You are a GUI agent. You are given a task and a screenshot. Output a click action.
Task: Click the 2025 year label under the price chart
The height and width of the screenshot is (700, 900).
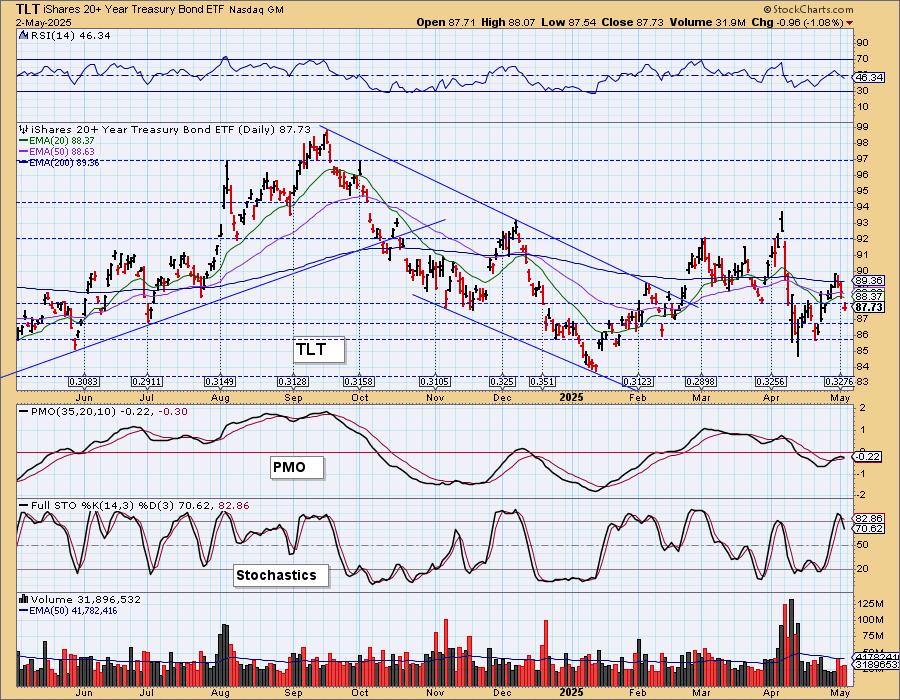(x=571, y=398)
